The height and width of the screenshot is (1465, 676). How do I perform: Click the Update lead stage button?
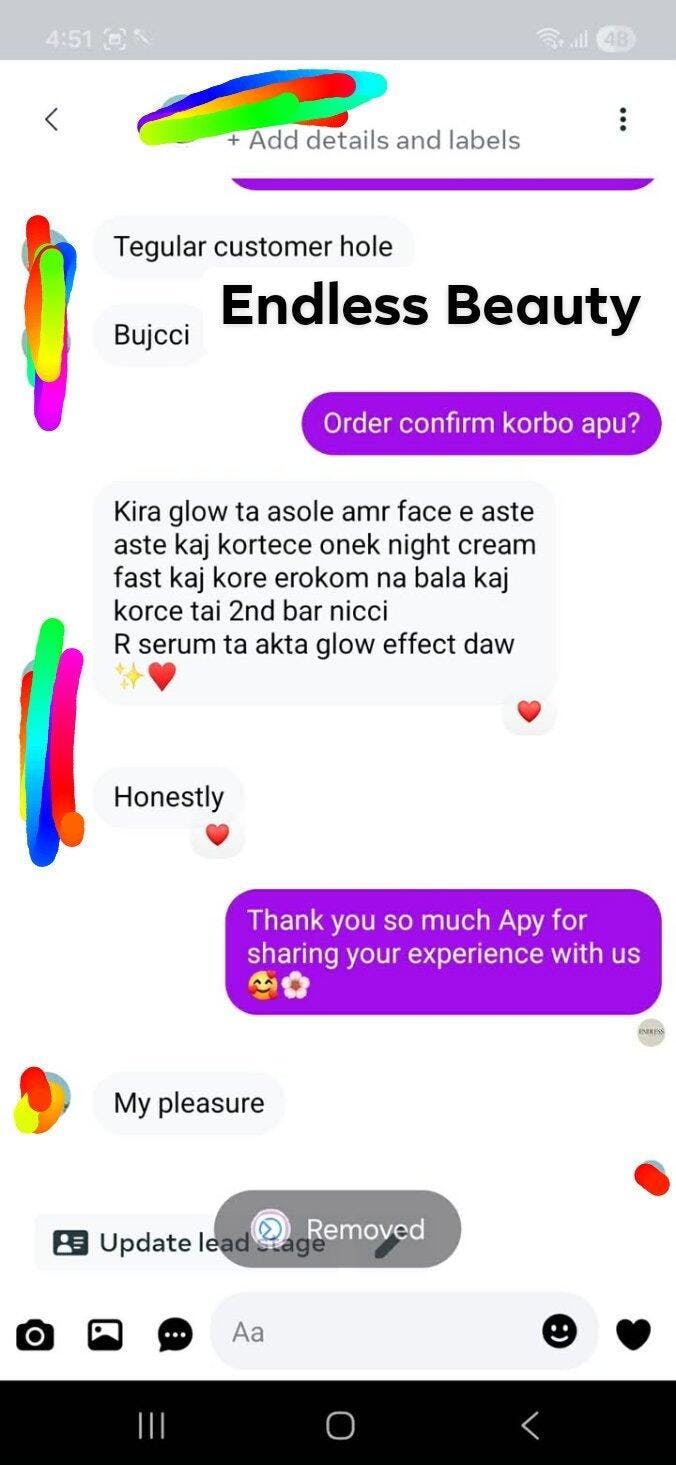pos(190,1243)
